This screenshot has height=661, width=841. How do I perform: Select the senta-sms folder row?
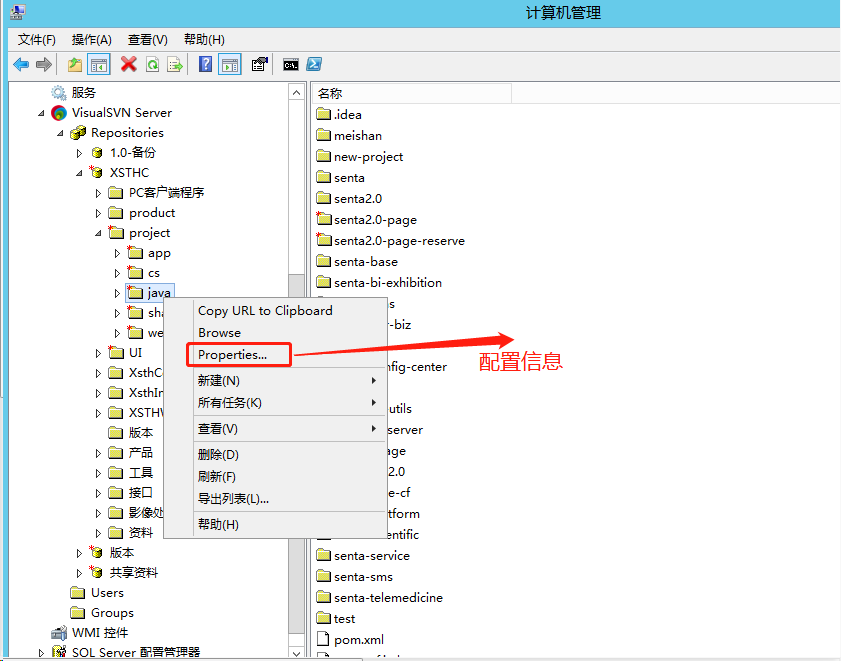pos(355,577)
